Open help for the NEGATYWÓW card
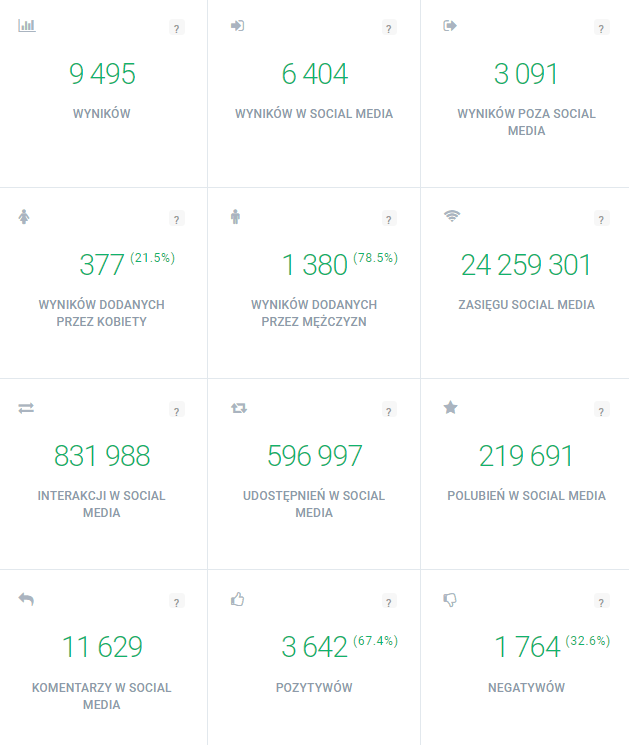 [x=601, y=602]
